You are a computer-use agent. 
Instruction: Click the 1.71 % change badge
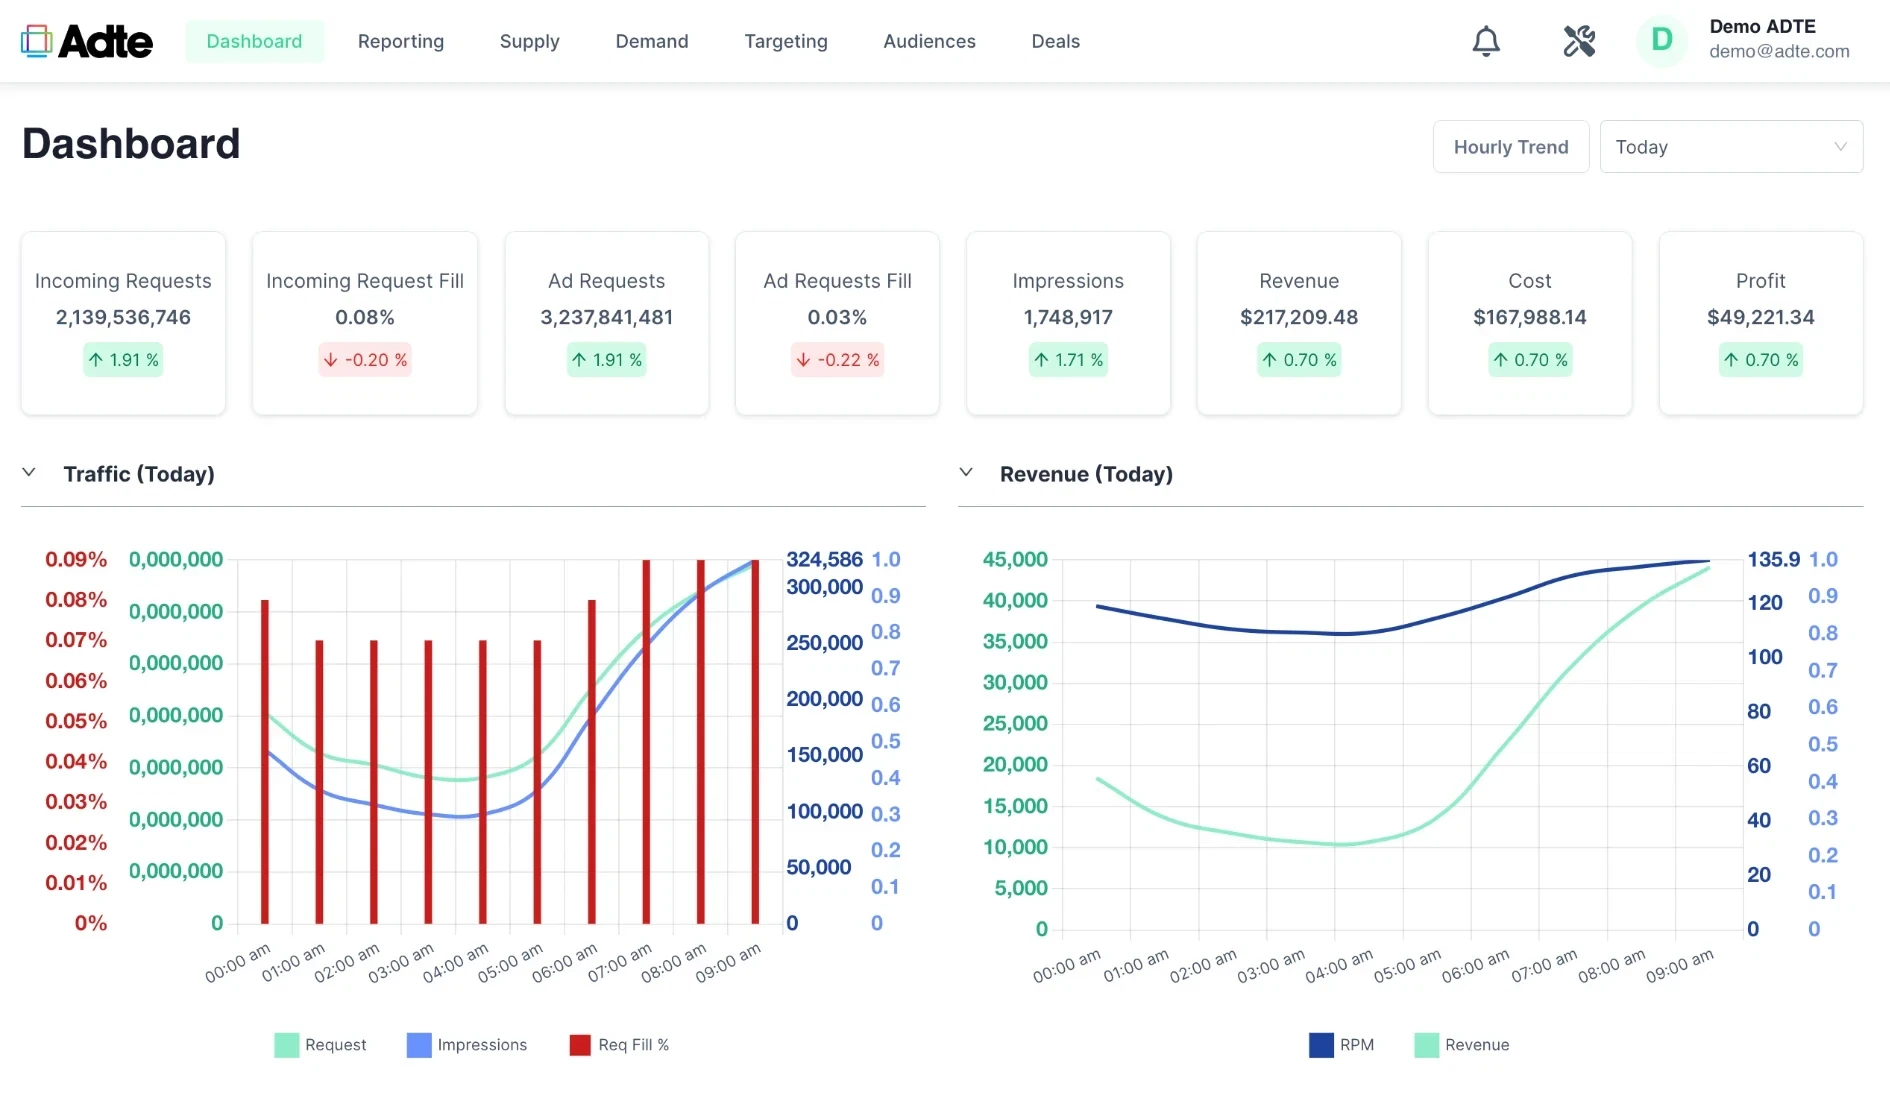click(1068, 360)
